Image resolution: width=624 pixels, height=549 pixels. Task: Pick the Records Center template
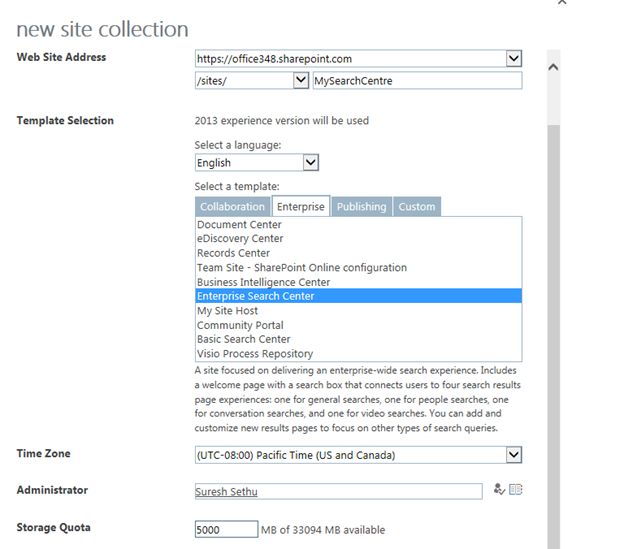[x=359, y=253]
